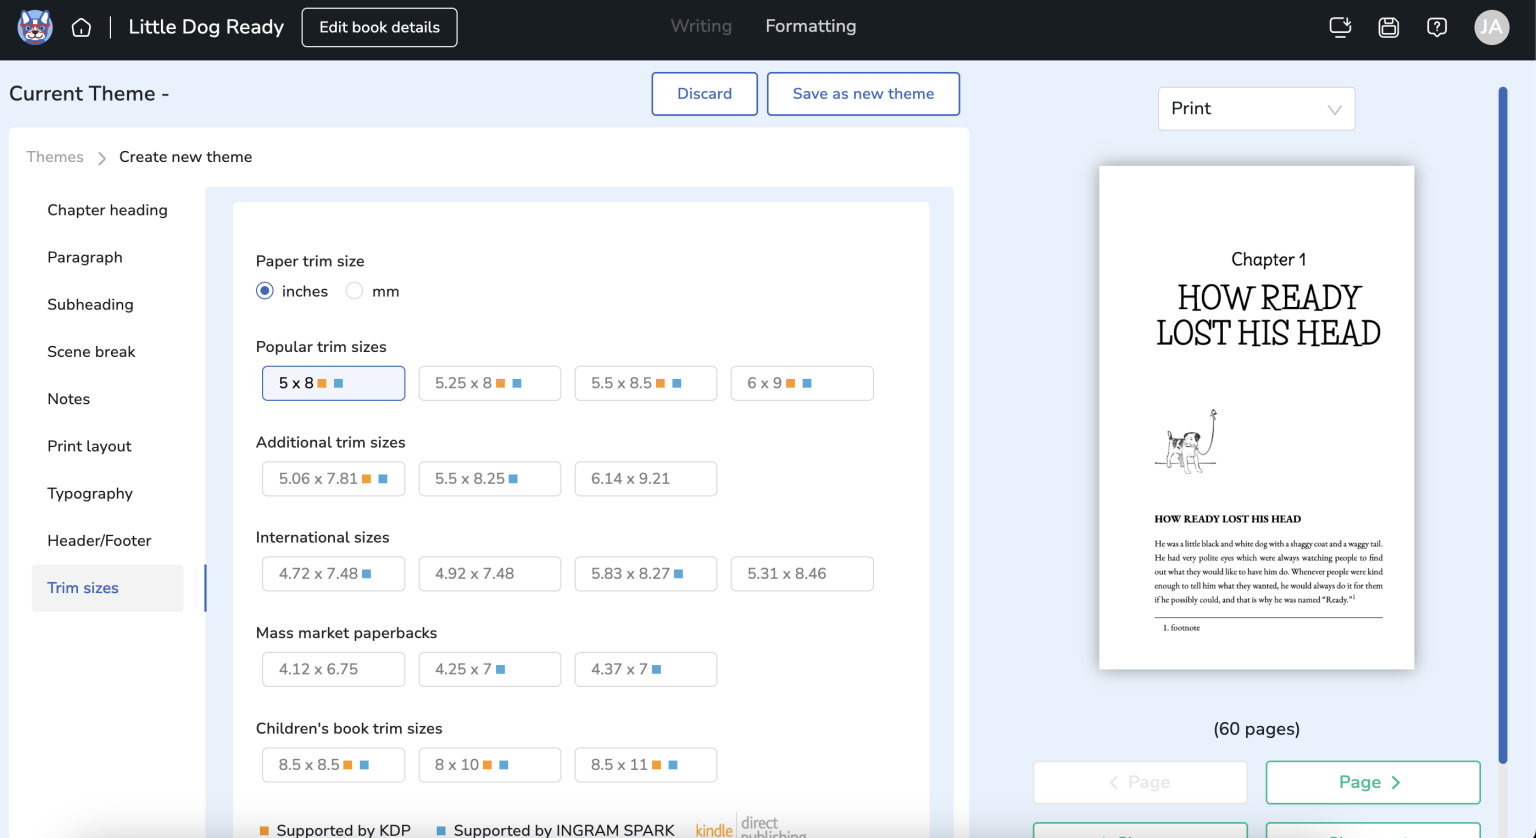Screen dimensions: 1536x838
Task: Select the 6 x 9 popular trim size
Action: [x=802, y=383]
